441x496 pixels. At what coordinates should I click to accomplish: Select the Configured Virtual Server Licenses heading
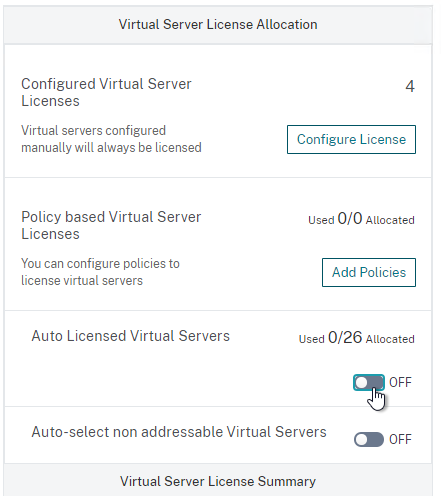(x=106, y=92)
